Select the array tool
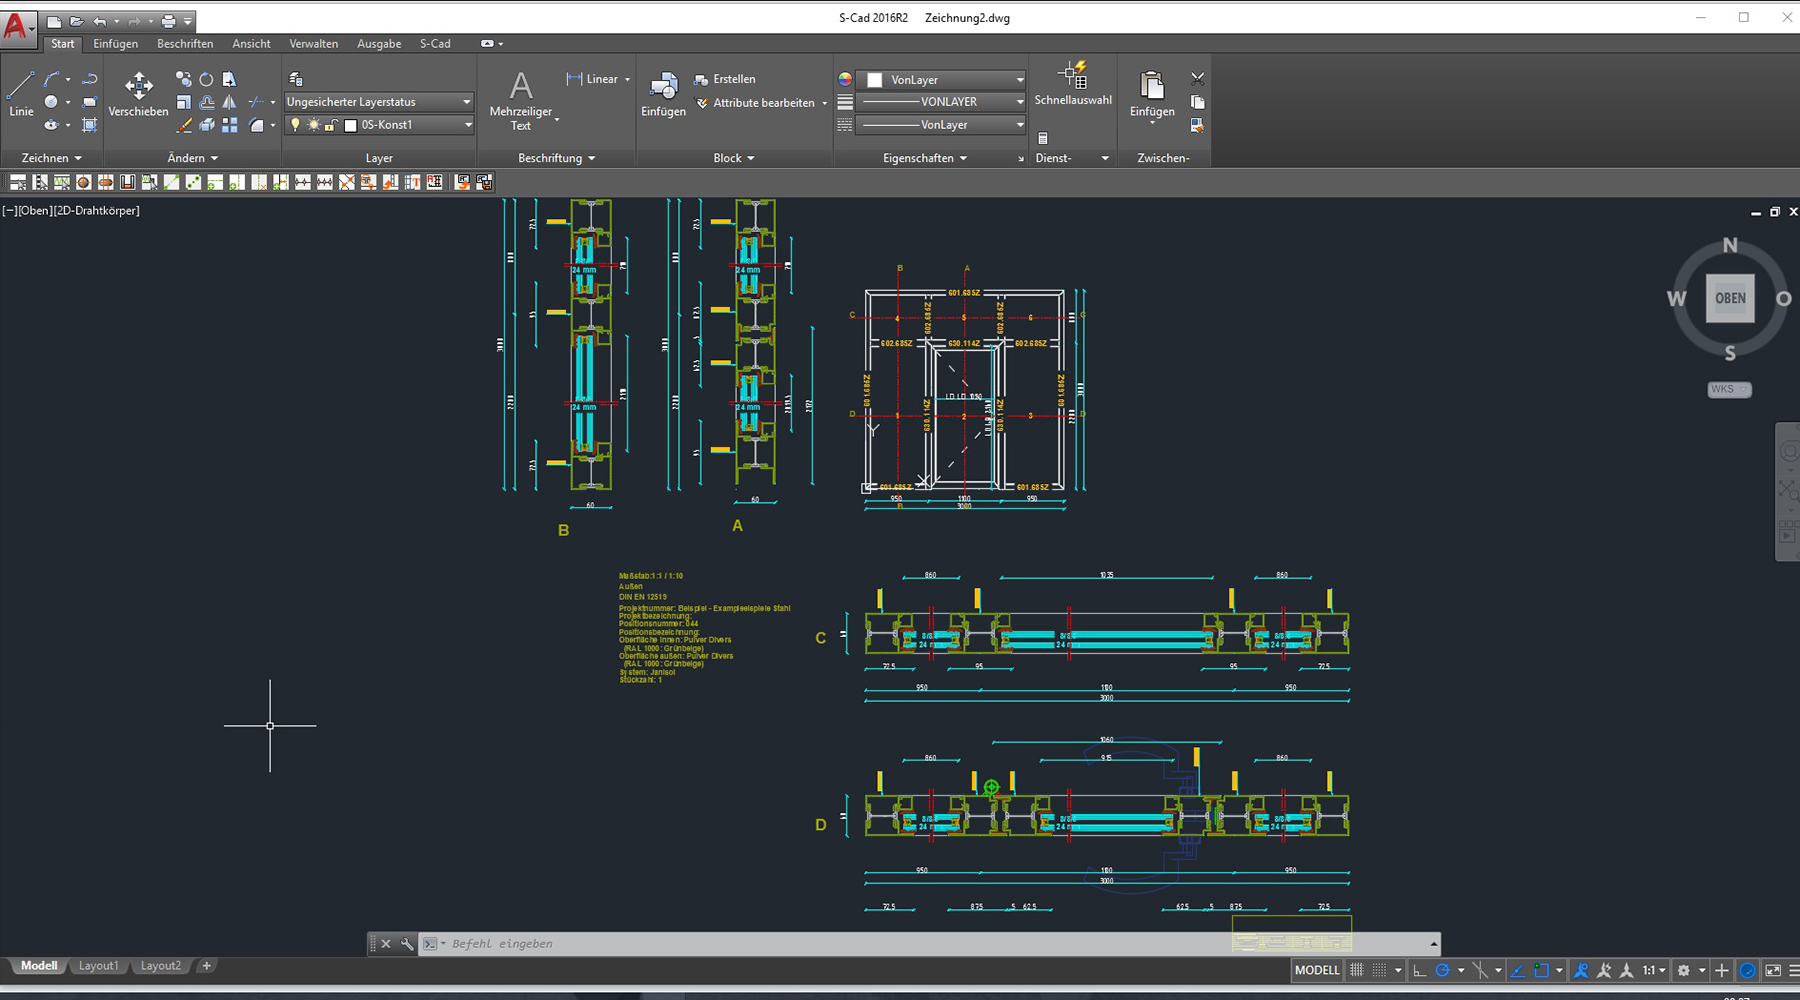The image size is (1800, 1000). (229, 125)
